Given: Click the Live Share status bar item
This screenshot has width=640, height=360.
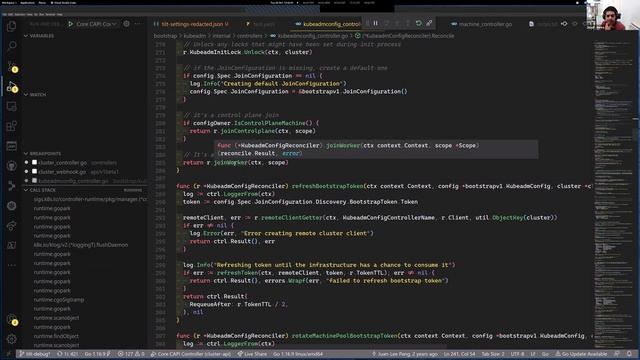Looking at the screenshot, I should [252, 354].
